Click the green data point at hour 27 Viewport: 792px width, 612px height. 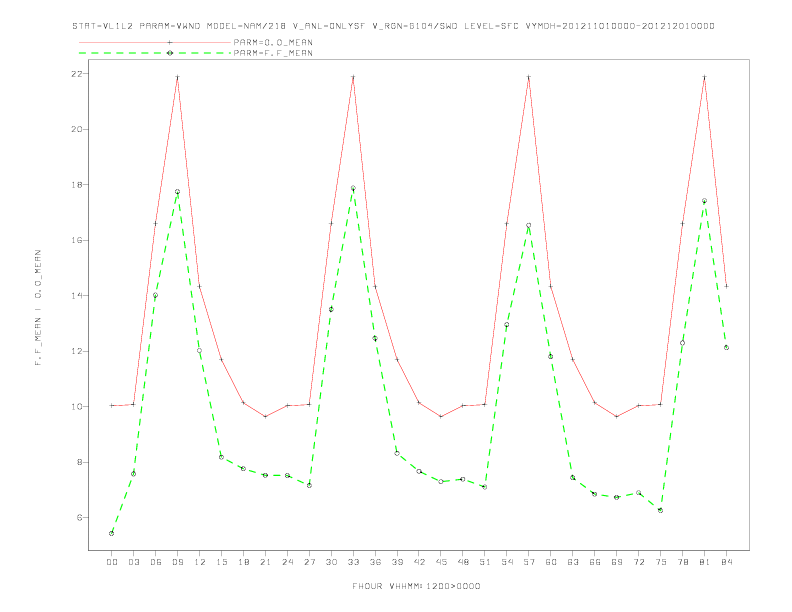tap(309, 485)
